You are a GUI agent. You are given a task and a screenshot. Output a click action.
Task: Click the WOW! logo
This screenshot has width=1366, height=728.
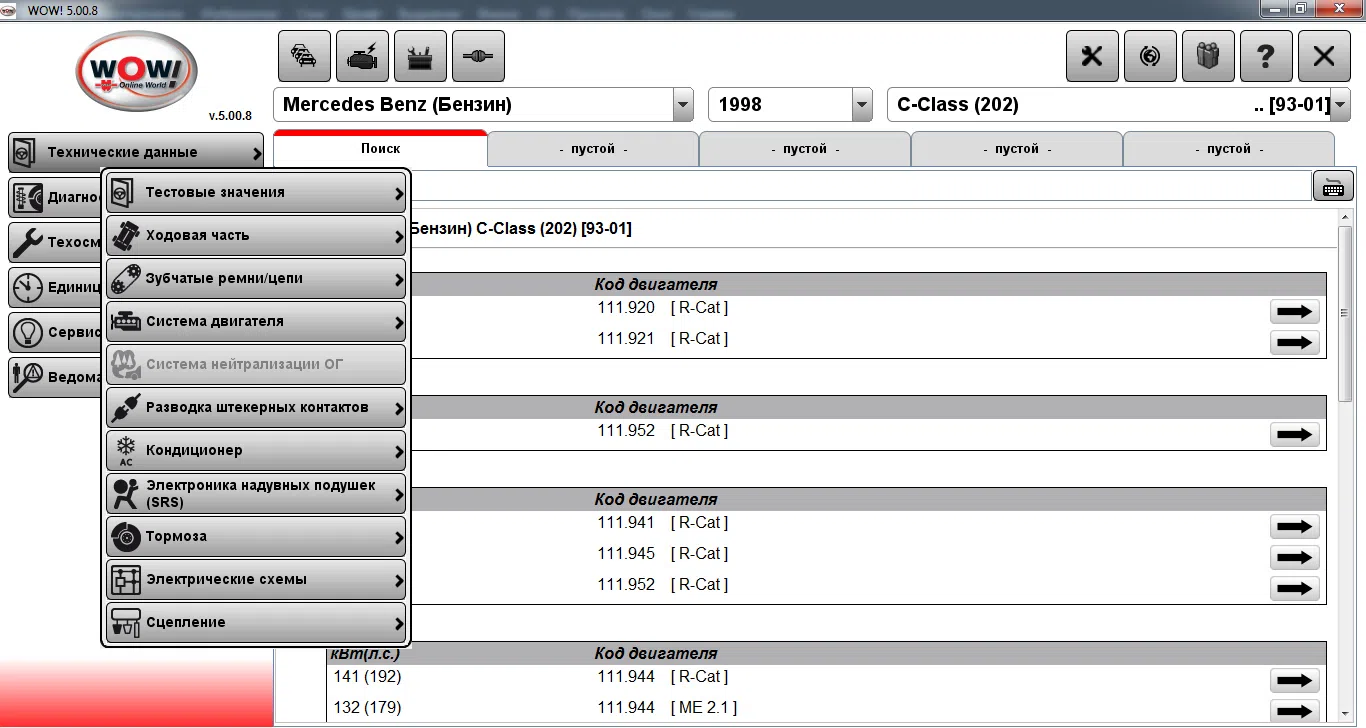tap(136, 71)
